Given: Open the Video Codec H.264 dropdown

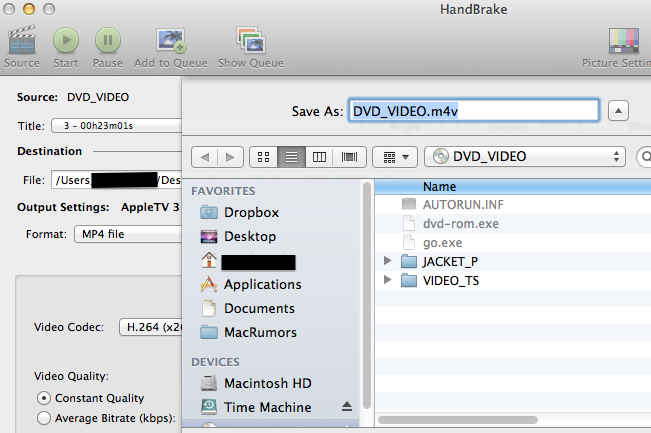Looking at the screenshot, I should point(151,327).
